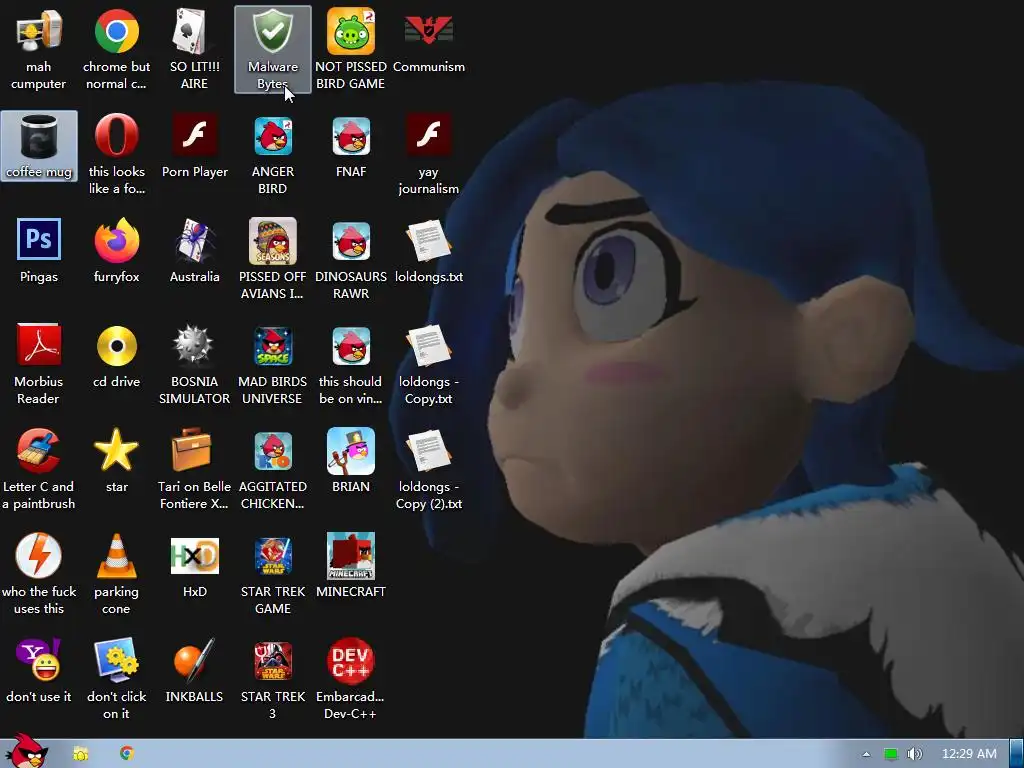Image resolution: width=1024 pixels, height=768 pixels.
Task: Click "this should be on vin..." icon
Action: [351, 364]
